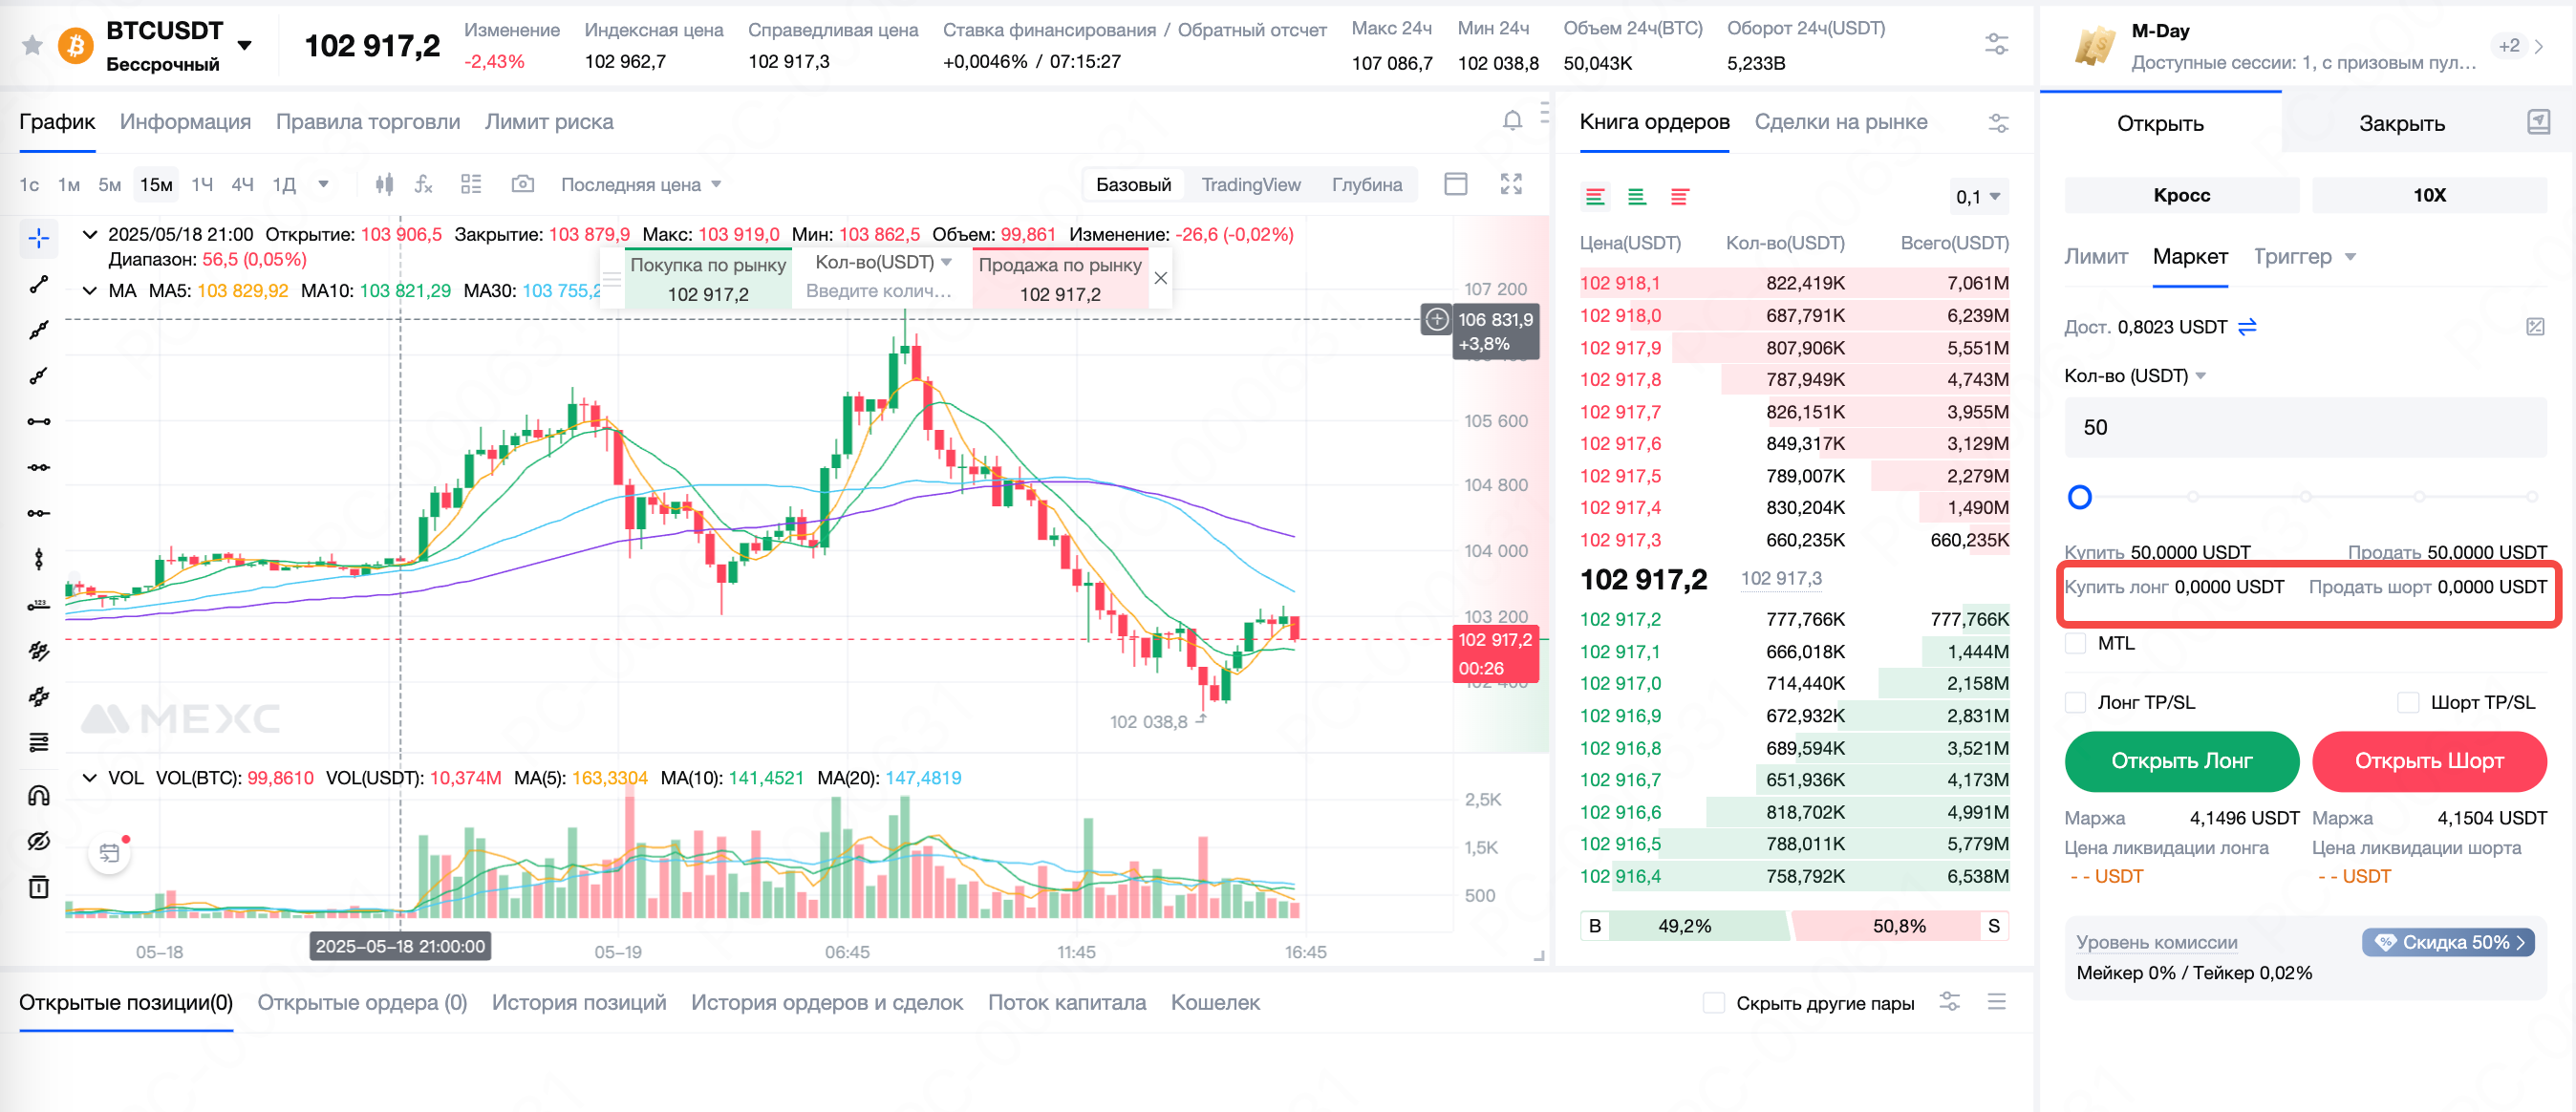The width and height of the screenshot is (2576, 1112).
Task: Open Последняя цена price type dropdown
Action: (641, 184)
